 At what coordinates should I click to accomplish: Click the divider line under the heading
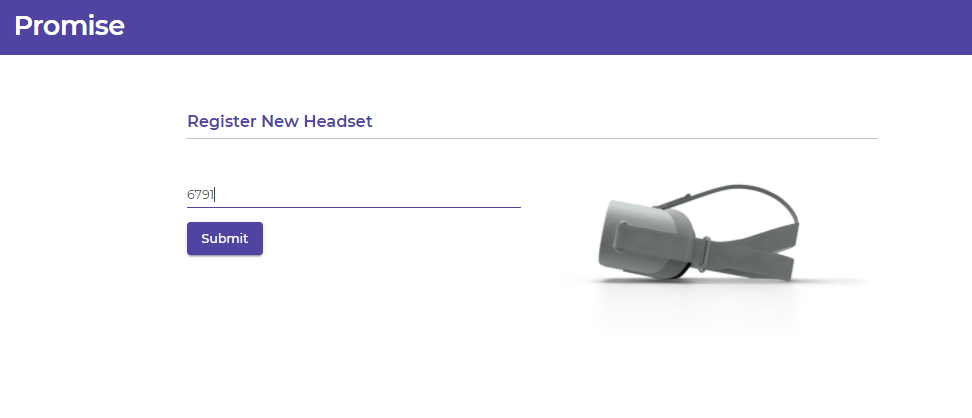[532, 138]
